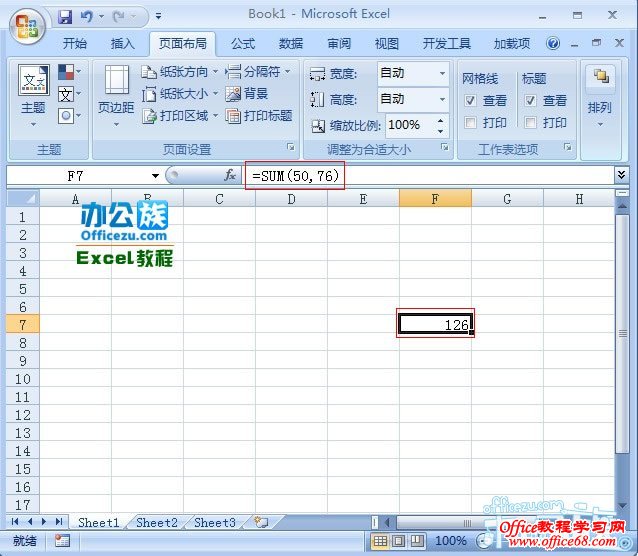
Task: Toggle headings View (查看) checkbox
Action: pos(530,101)
